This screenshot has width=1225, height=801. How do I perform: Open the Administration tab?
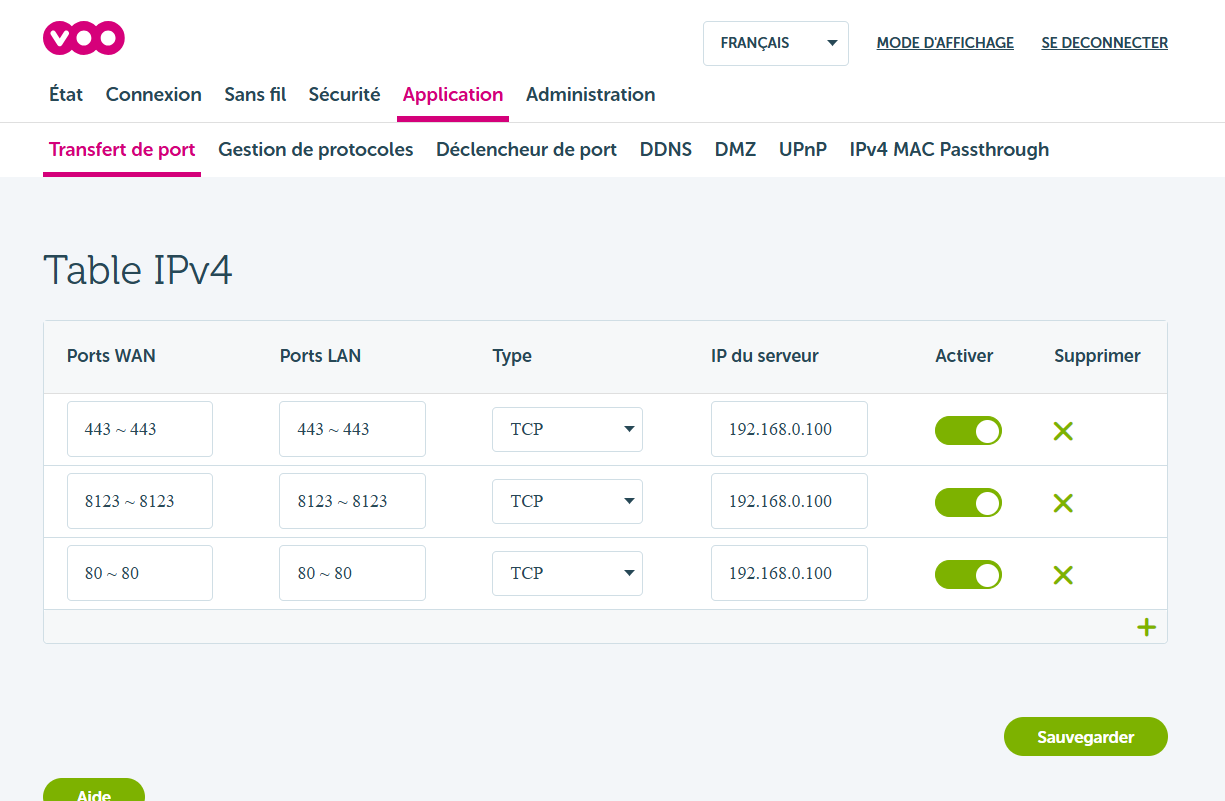coord(591,95)
